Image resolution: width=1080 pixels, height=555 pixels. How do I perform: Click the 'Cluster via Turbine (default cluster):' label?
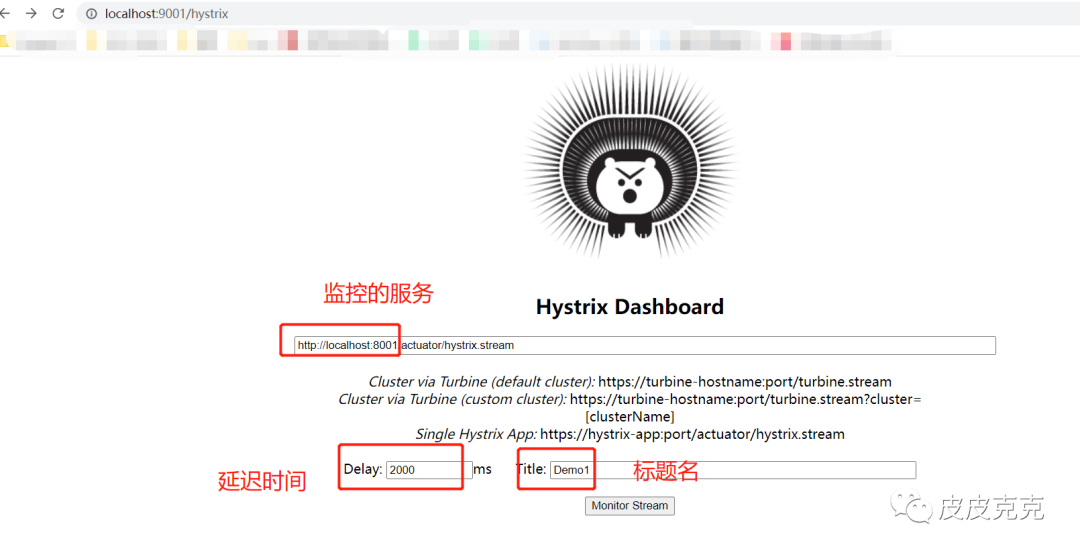click(x=481, y=381)
